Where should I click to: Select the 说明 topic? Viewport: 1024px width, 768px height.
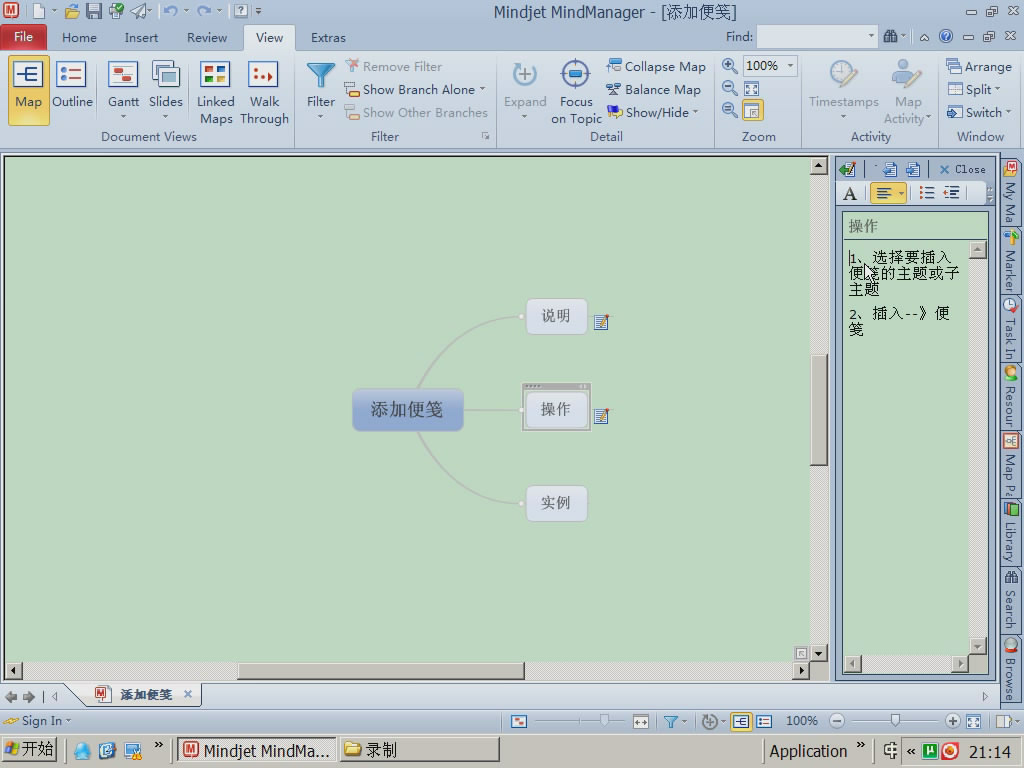tap(556, 316)
